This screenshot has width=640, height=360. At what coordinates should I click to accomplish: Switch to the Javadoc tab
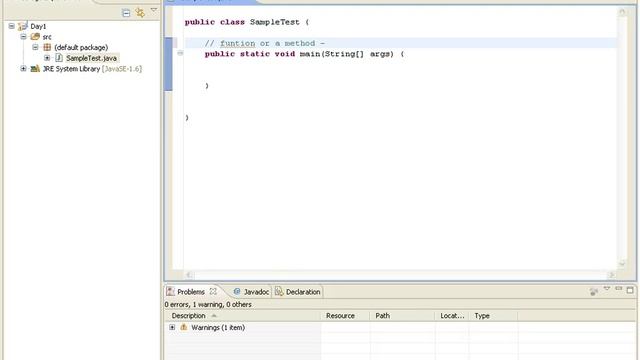click(x=256, y=292)
